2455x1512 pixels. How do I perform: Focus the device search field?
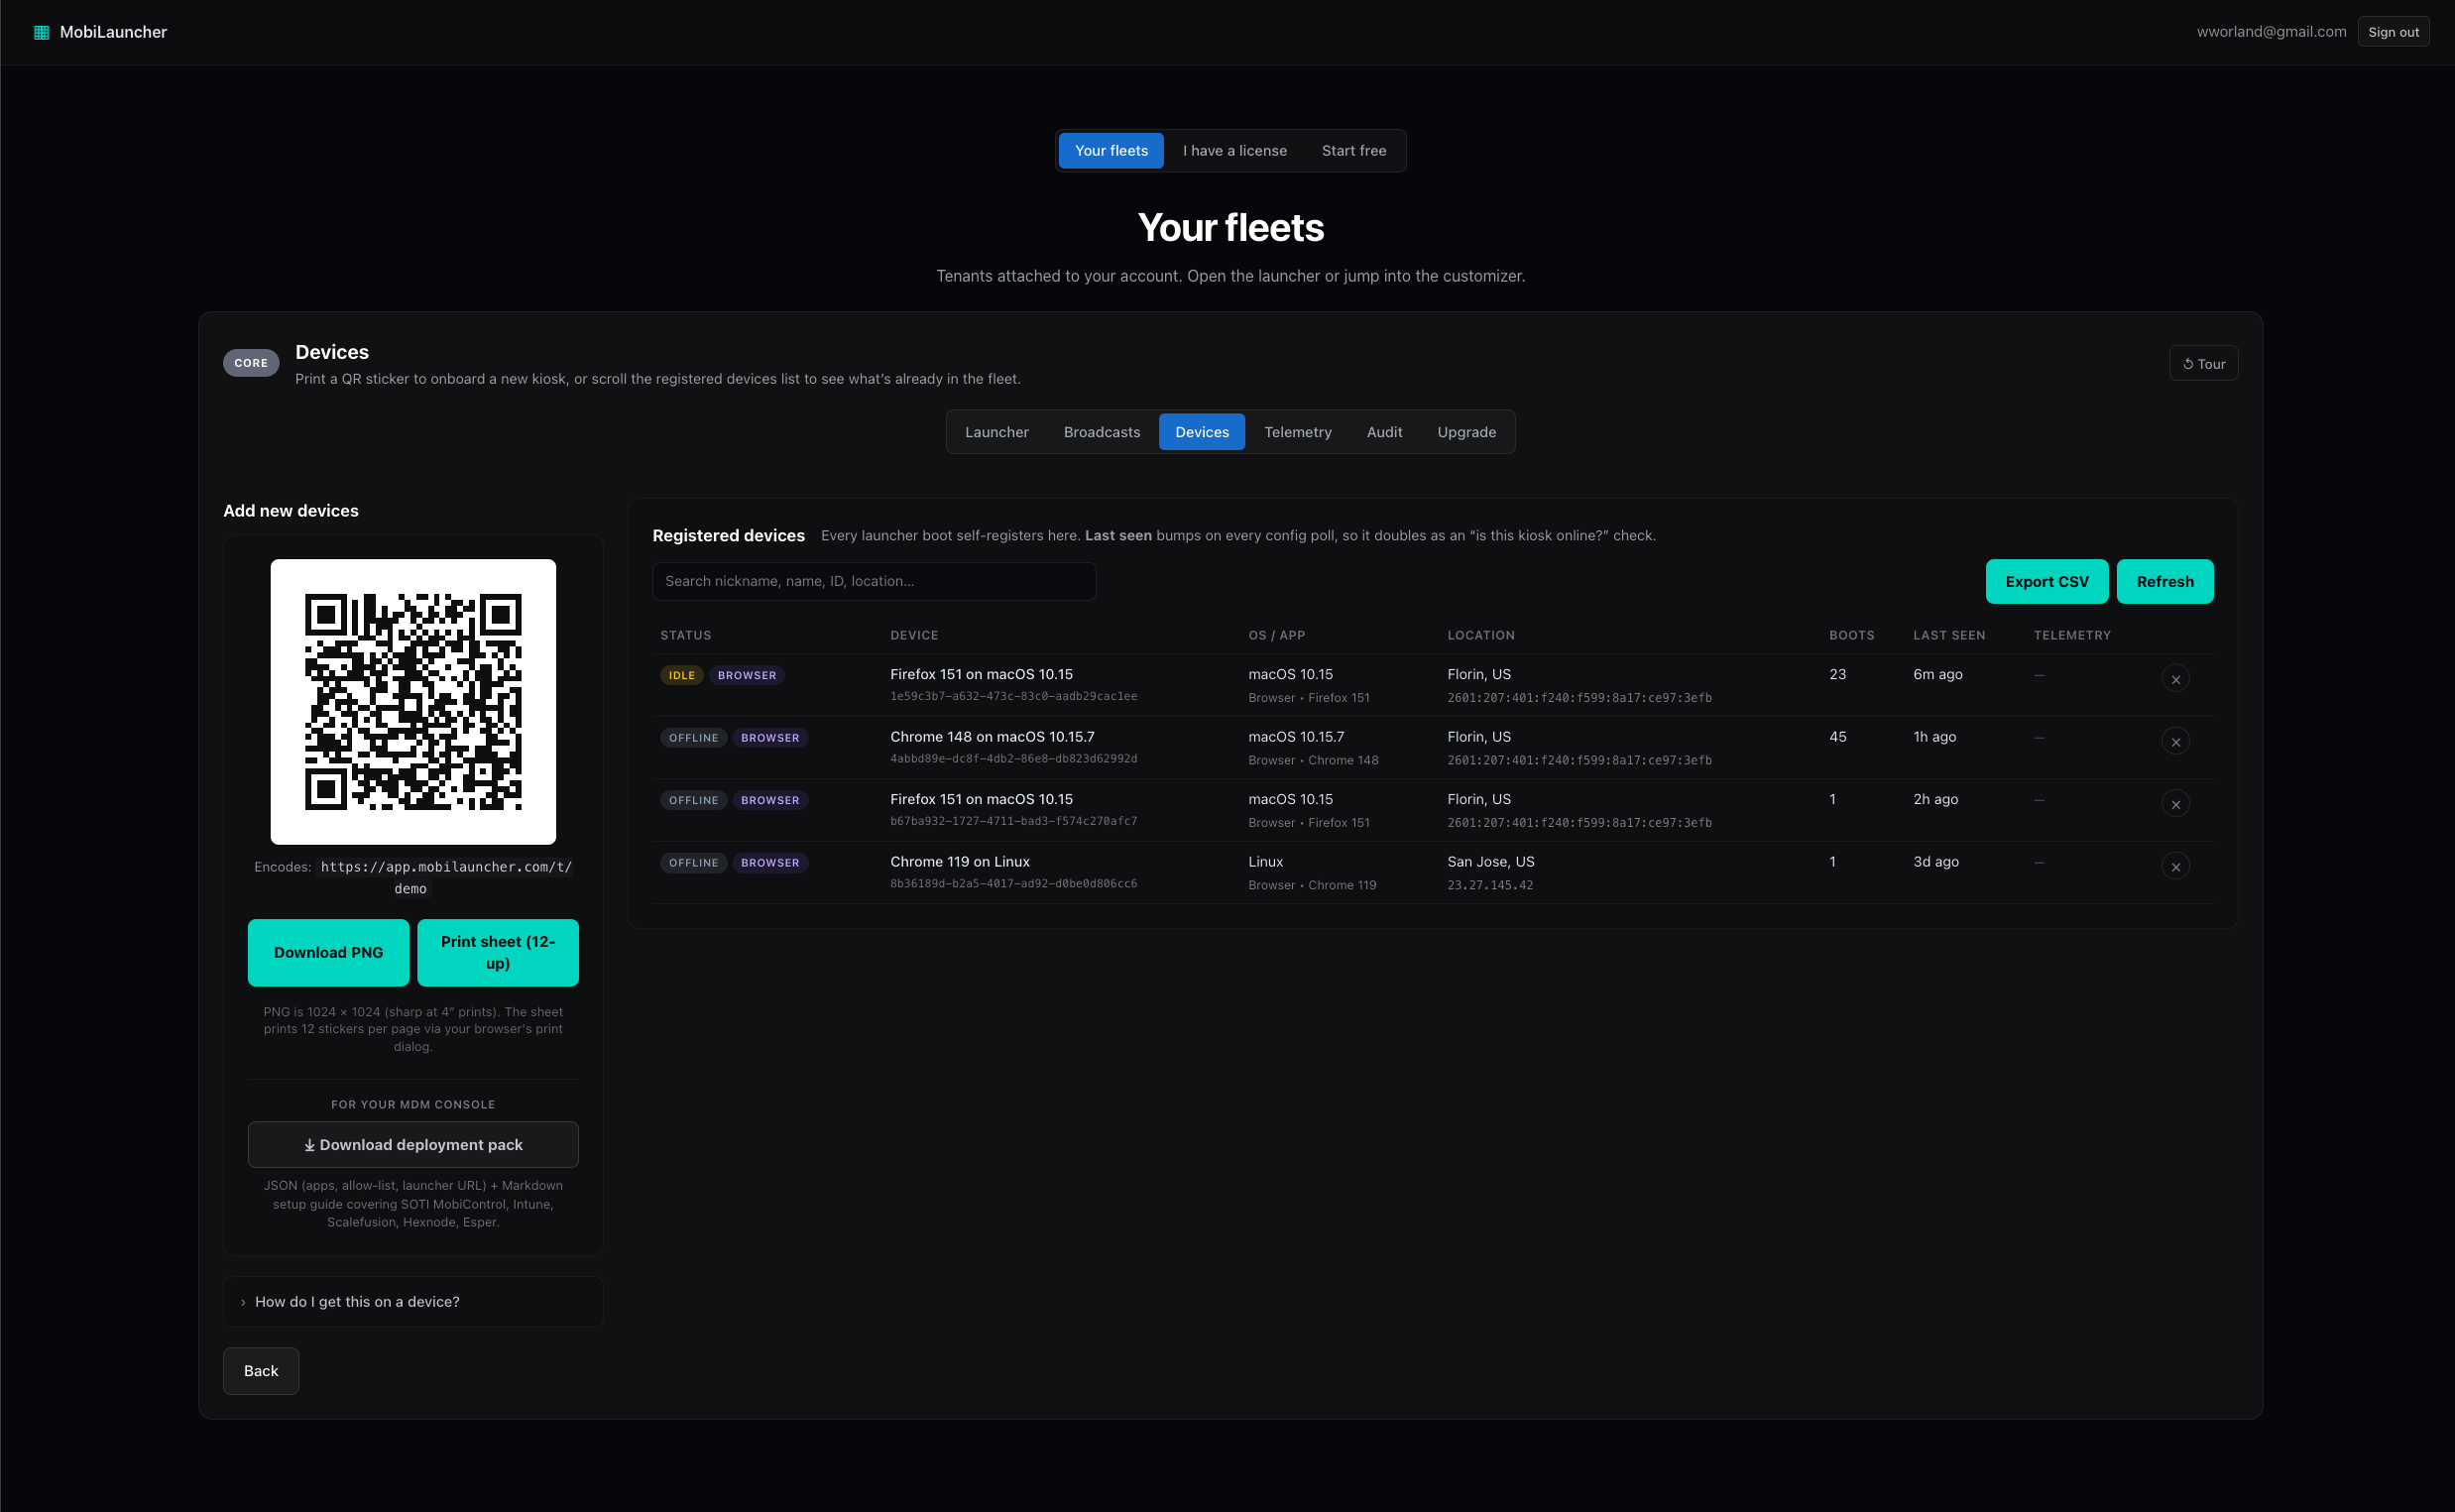tap(873, 582)
